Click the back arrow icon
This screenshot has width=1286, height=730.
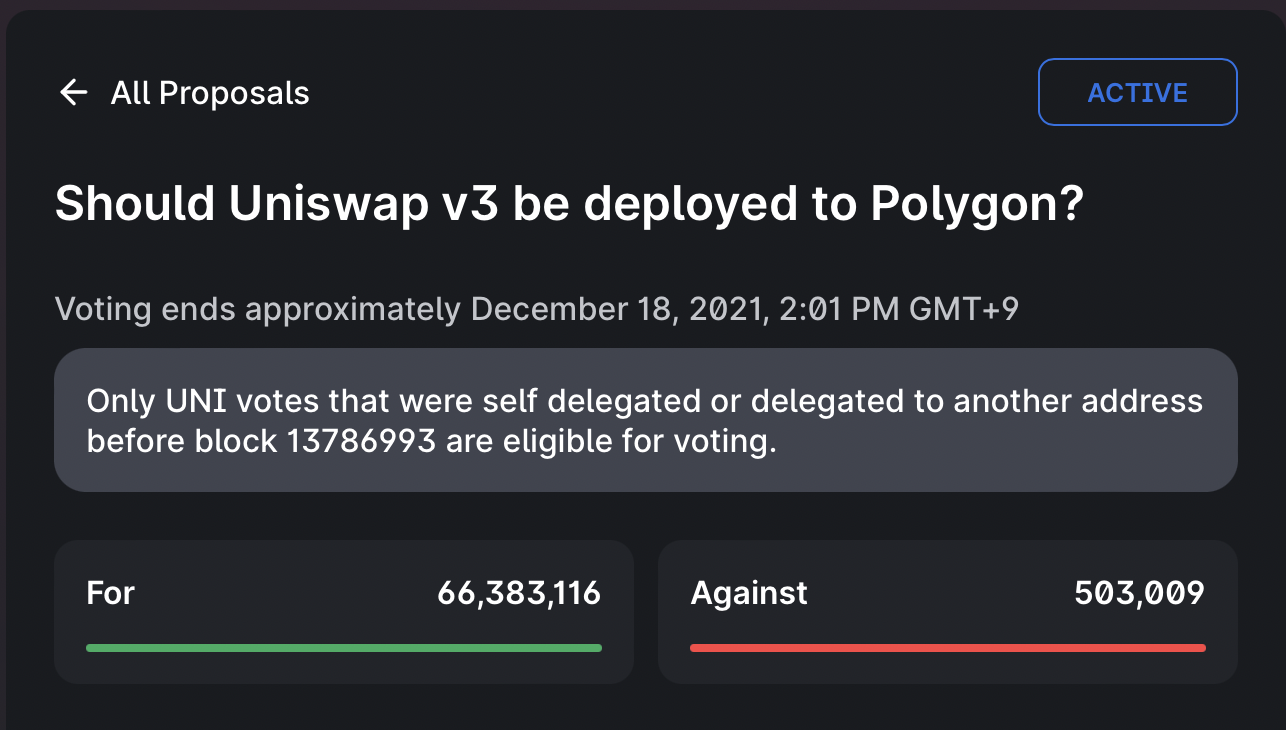pos(74,93)
